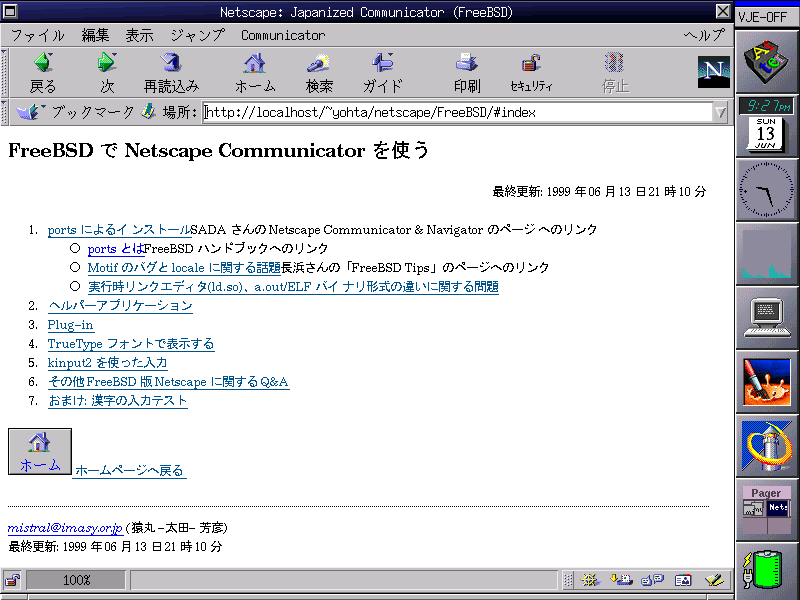Click the 100% progress bar in status bar
The height and width of the screenshot is (600, 800).
pos(76,580)
